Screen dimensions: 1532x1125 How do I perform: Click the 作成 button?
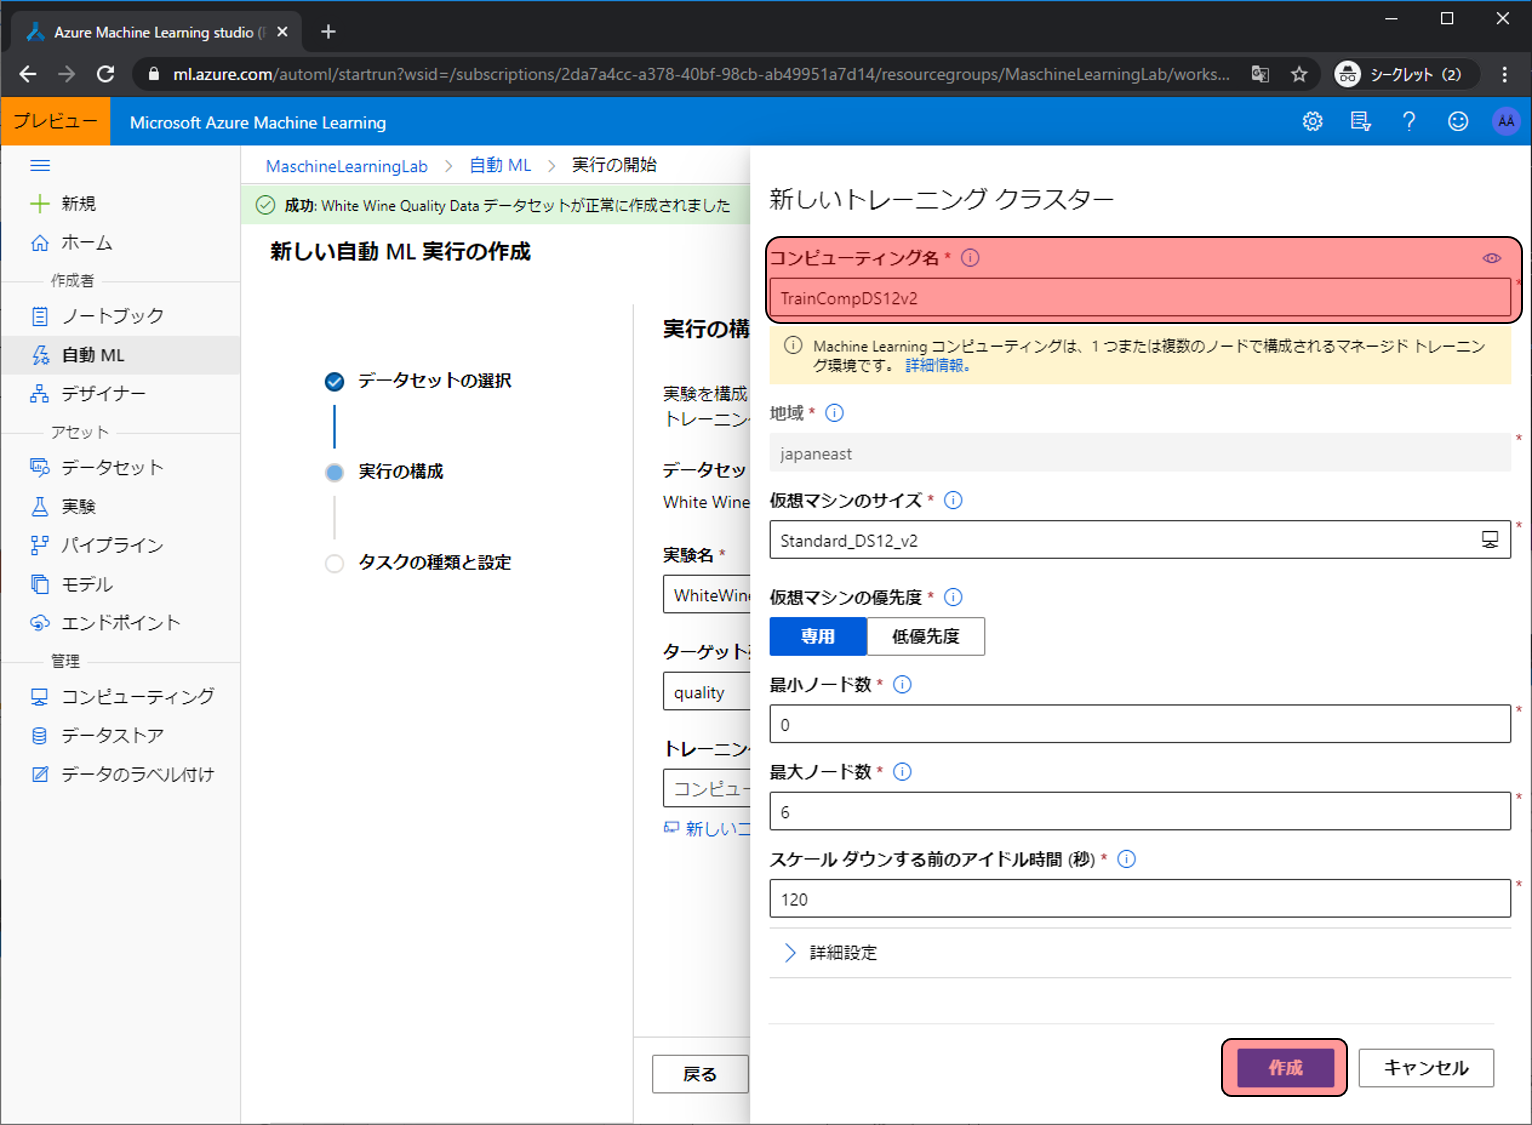pyautogui.click(x=1285, y=1068)
